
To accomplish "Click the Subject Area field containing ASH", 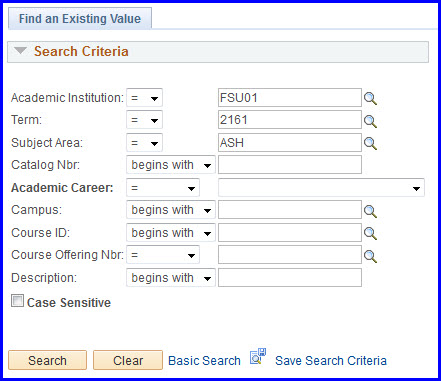I will coord(290,143).
